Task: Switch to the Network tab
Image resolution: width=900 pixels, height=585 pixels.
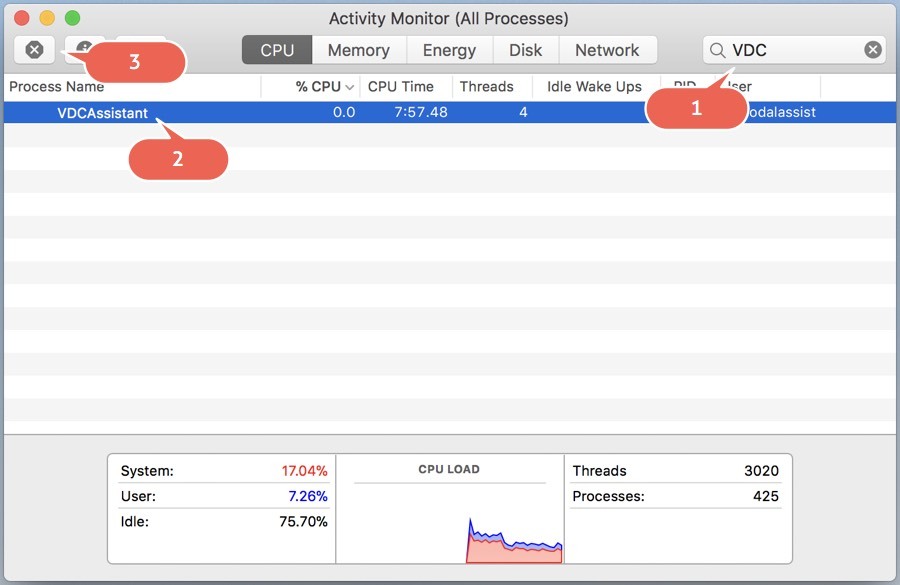Action: tap(607, 50)
